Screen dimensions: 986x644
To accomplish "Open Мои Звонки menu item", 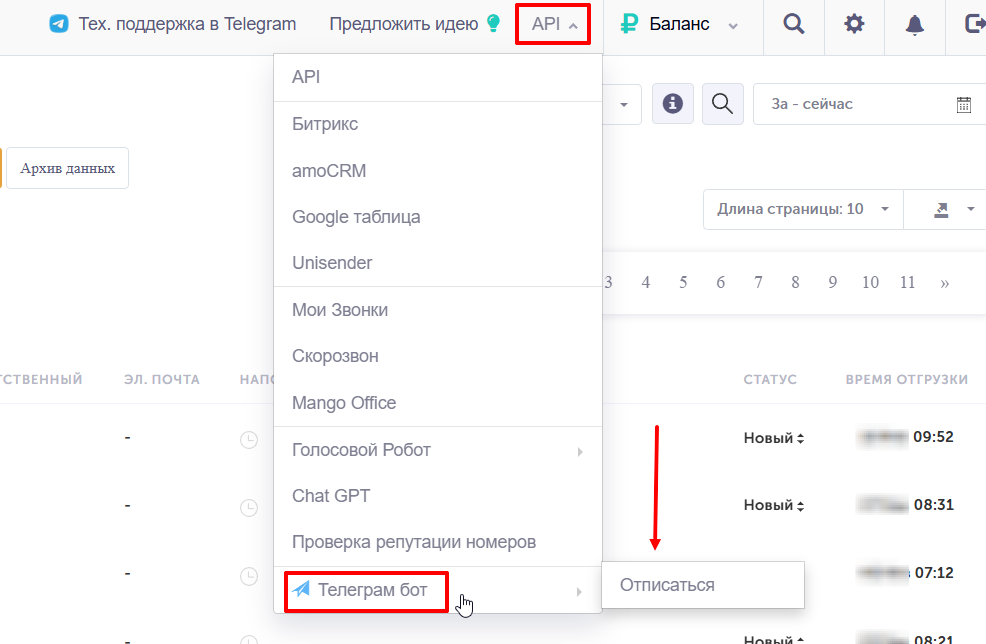I will tap(438, 310).
